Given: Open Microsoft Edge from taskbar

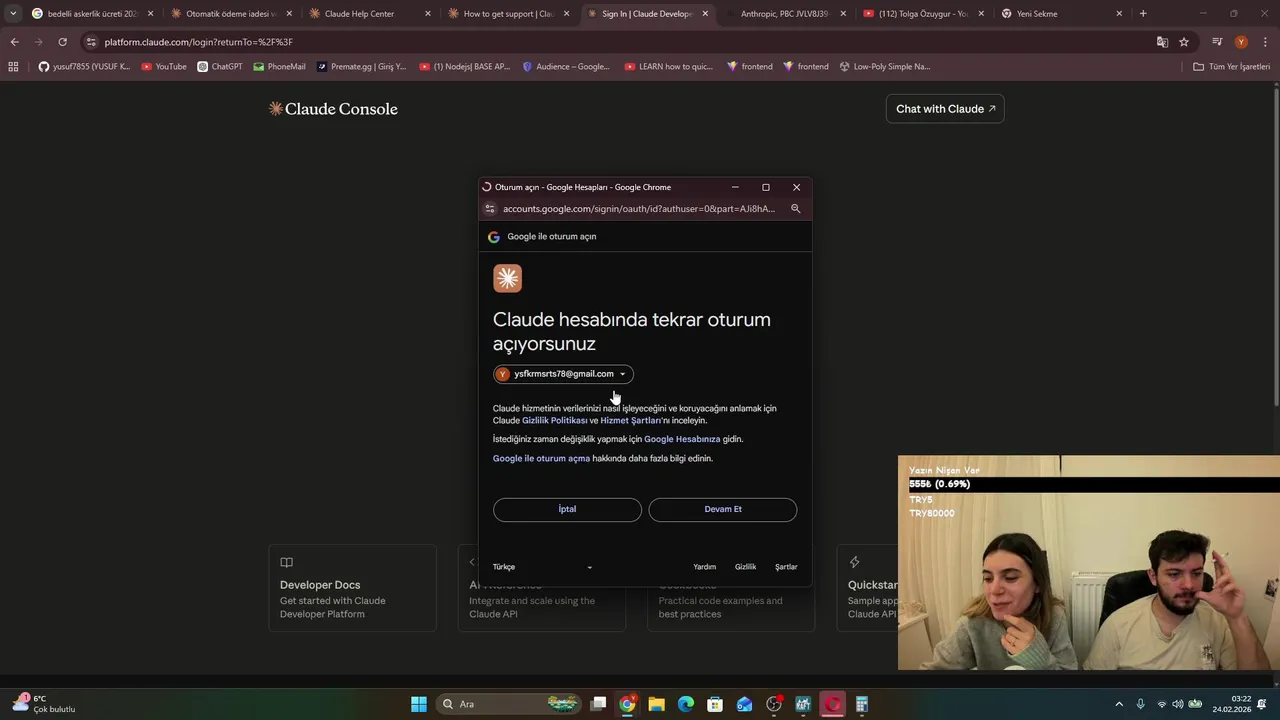Looking at the screenshot, I should pos(686,704).
